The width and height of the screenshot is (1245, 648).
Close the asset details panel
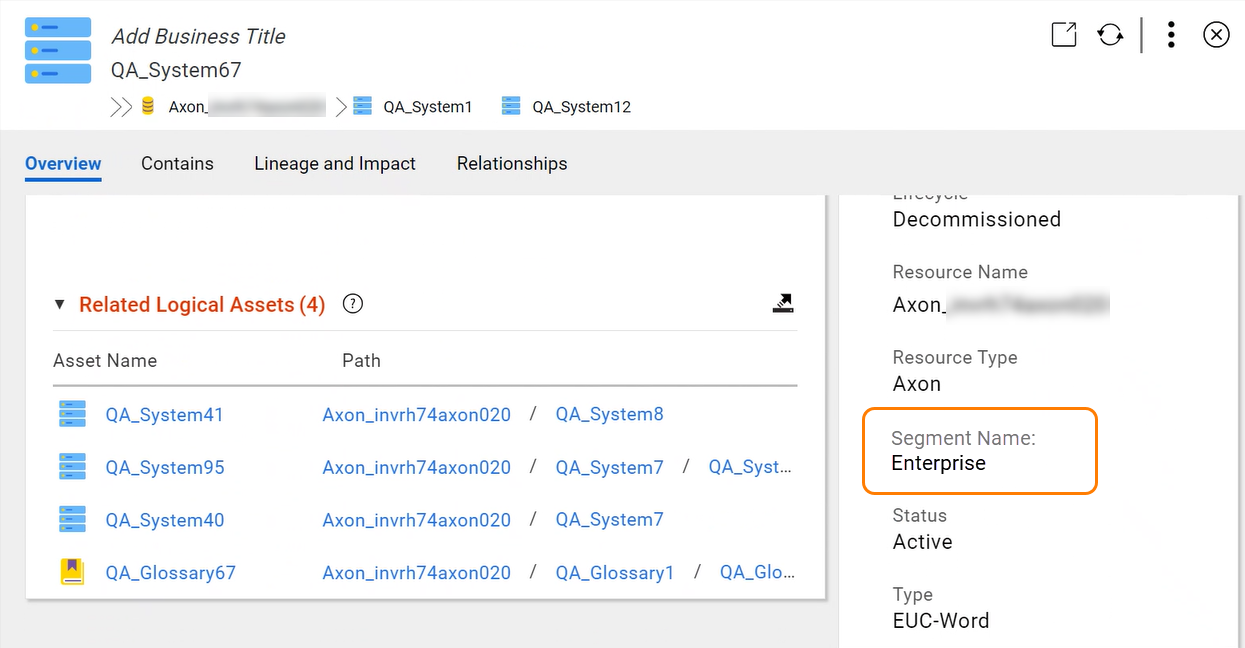(1216, 35)
